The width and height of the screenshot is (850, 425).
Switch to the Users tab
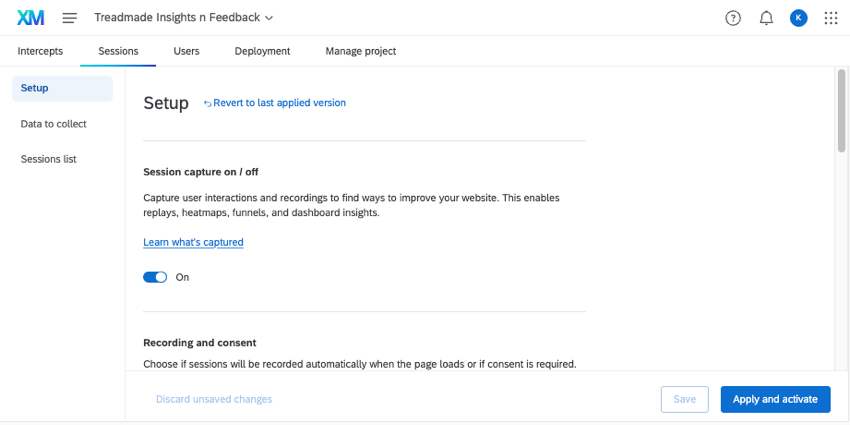(186, 51)
